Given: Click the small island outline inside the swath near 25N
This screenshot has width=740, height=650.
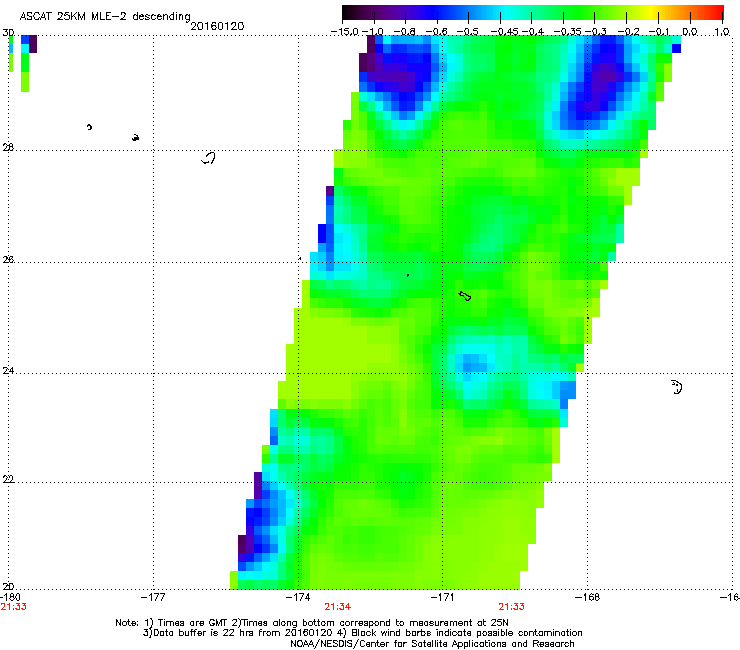Looking at the screenshot, I should tap(464, 296).
